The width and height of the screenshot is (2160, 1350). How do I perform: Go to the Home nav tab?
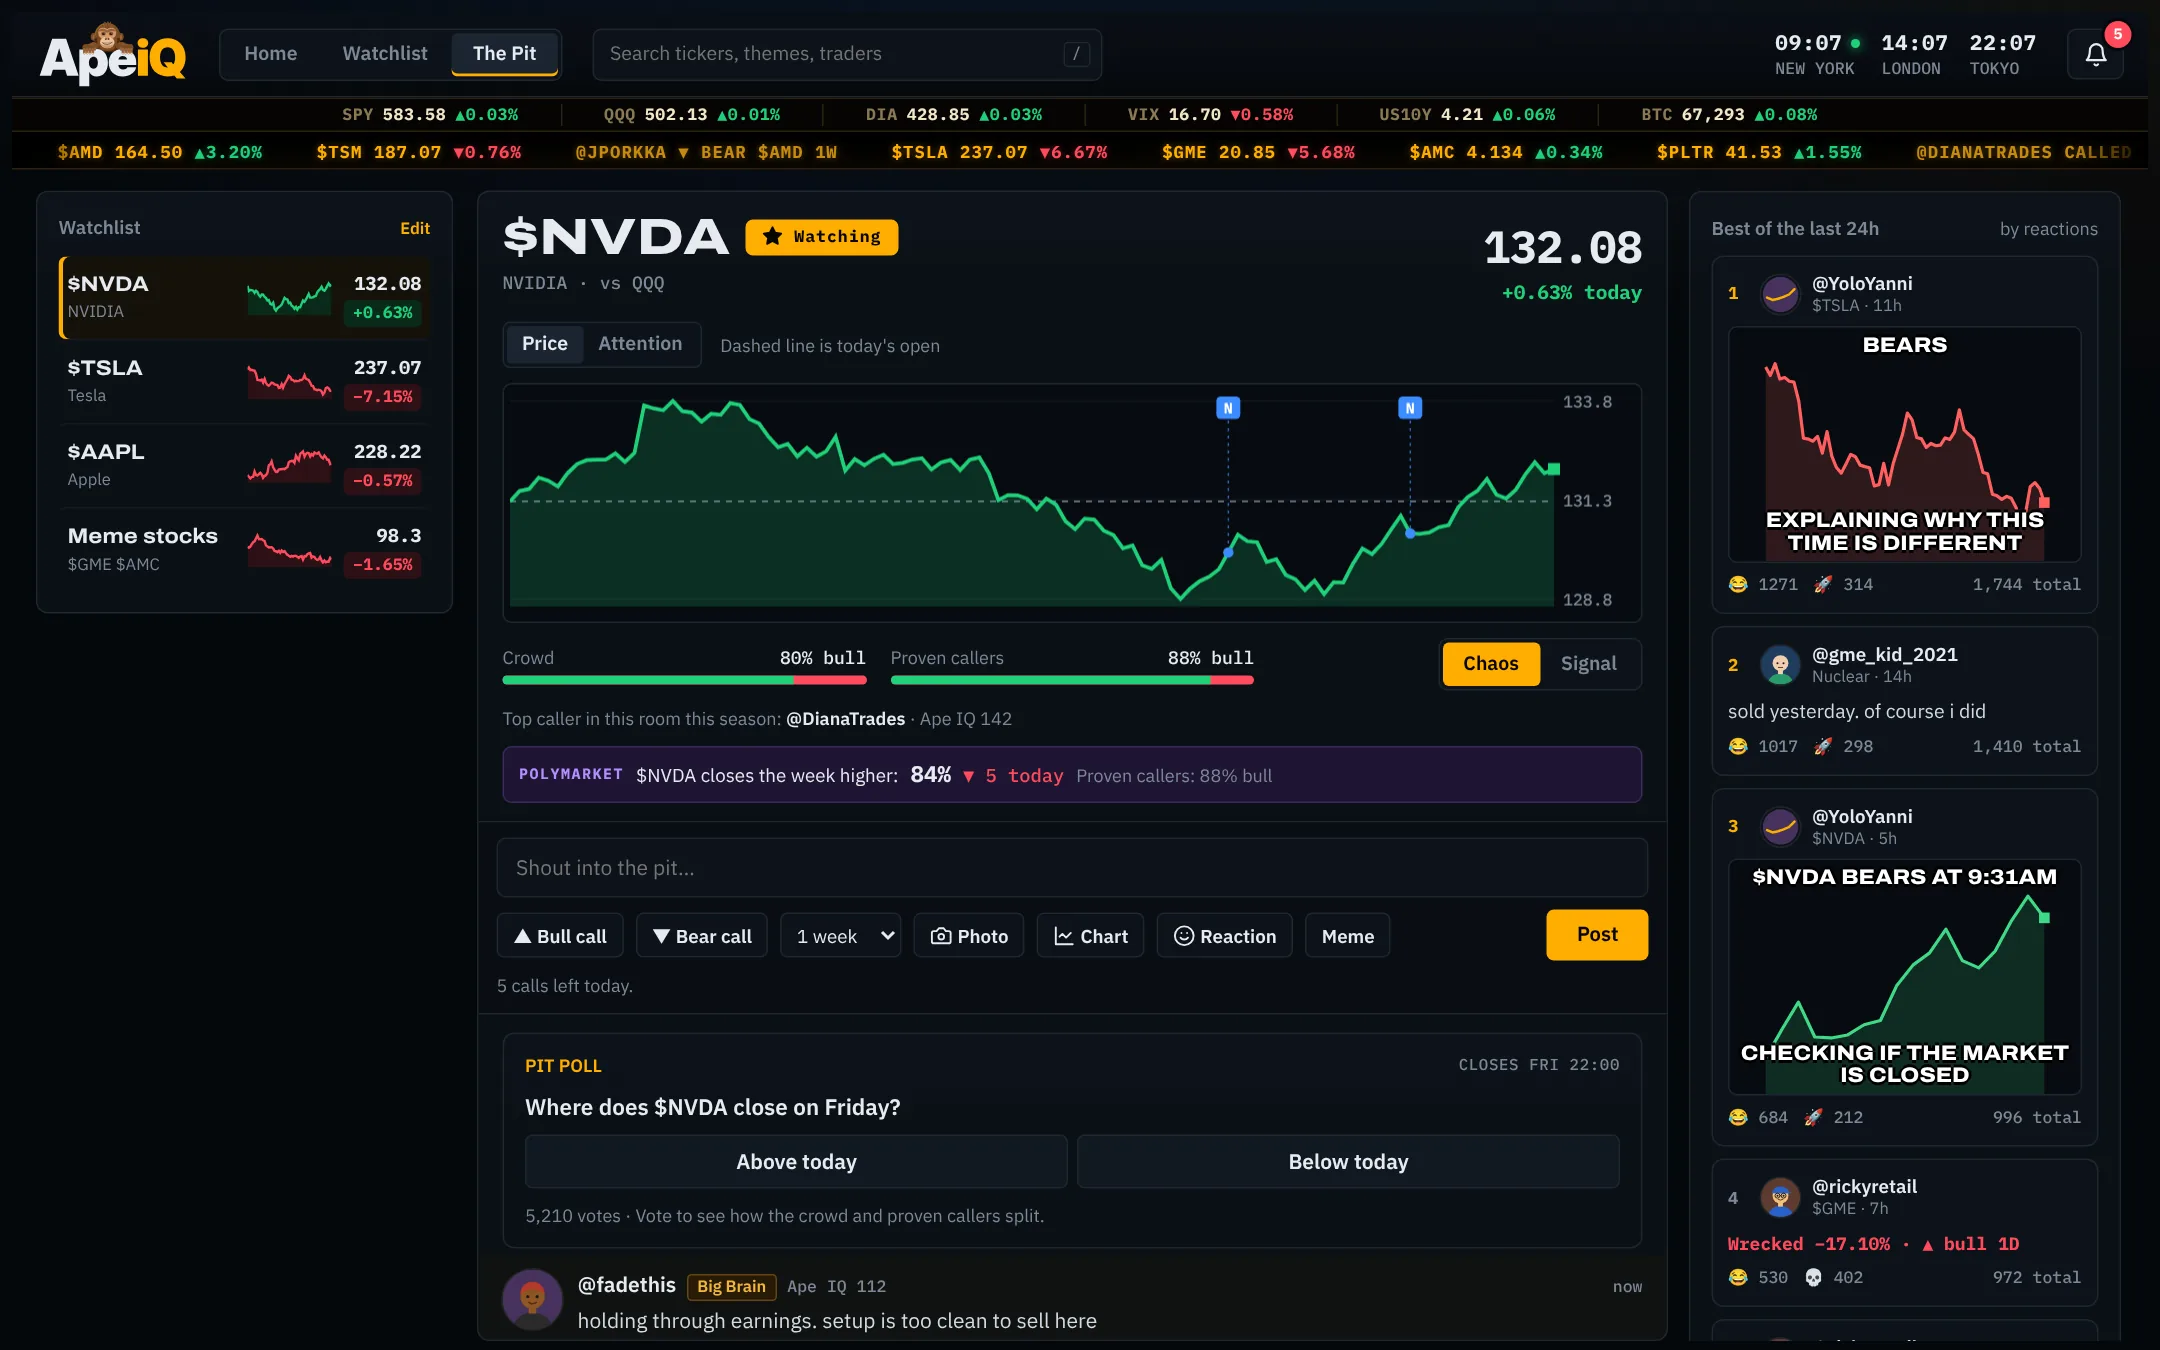pyautogui.click(x=270, y=54)
